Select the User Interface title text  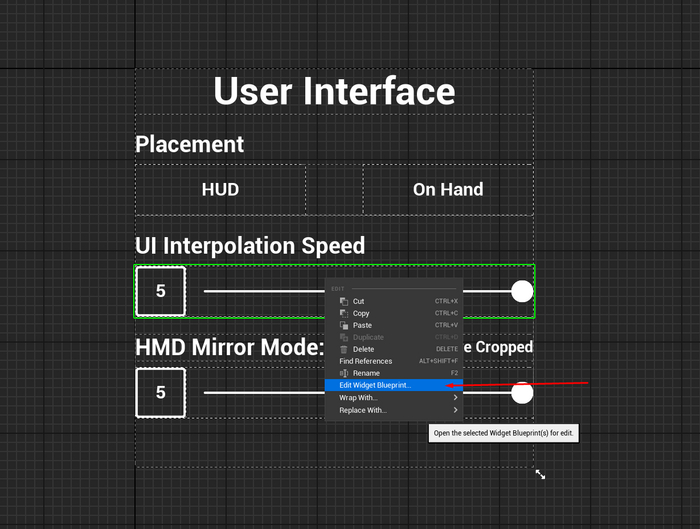tap(334, 91)
